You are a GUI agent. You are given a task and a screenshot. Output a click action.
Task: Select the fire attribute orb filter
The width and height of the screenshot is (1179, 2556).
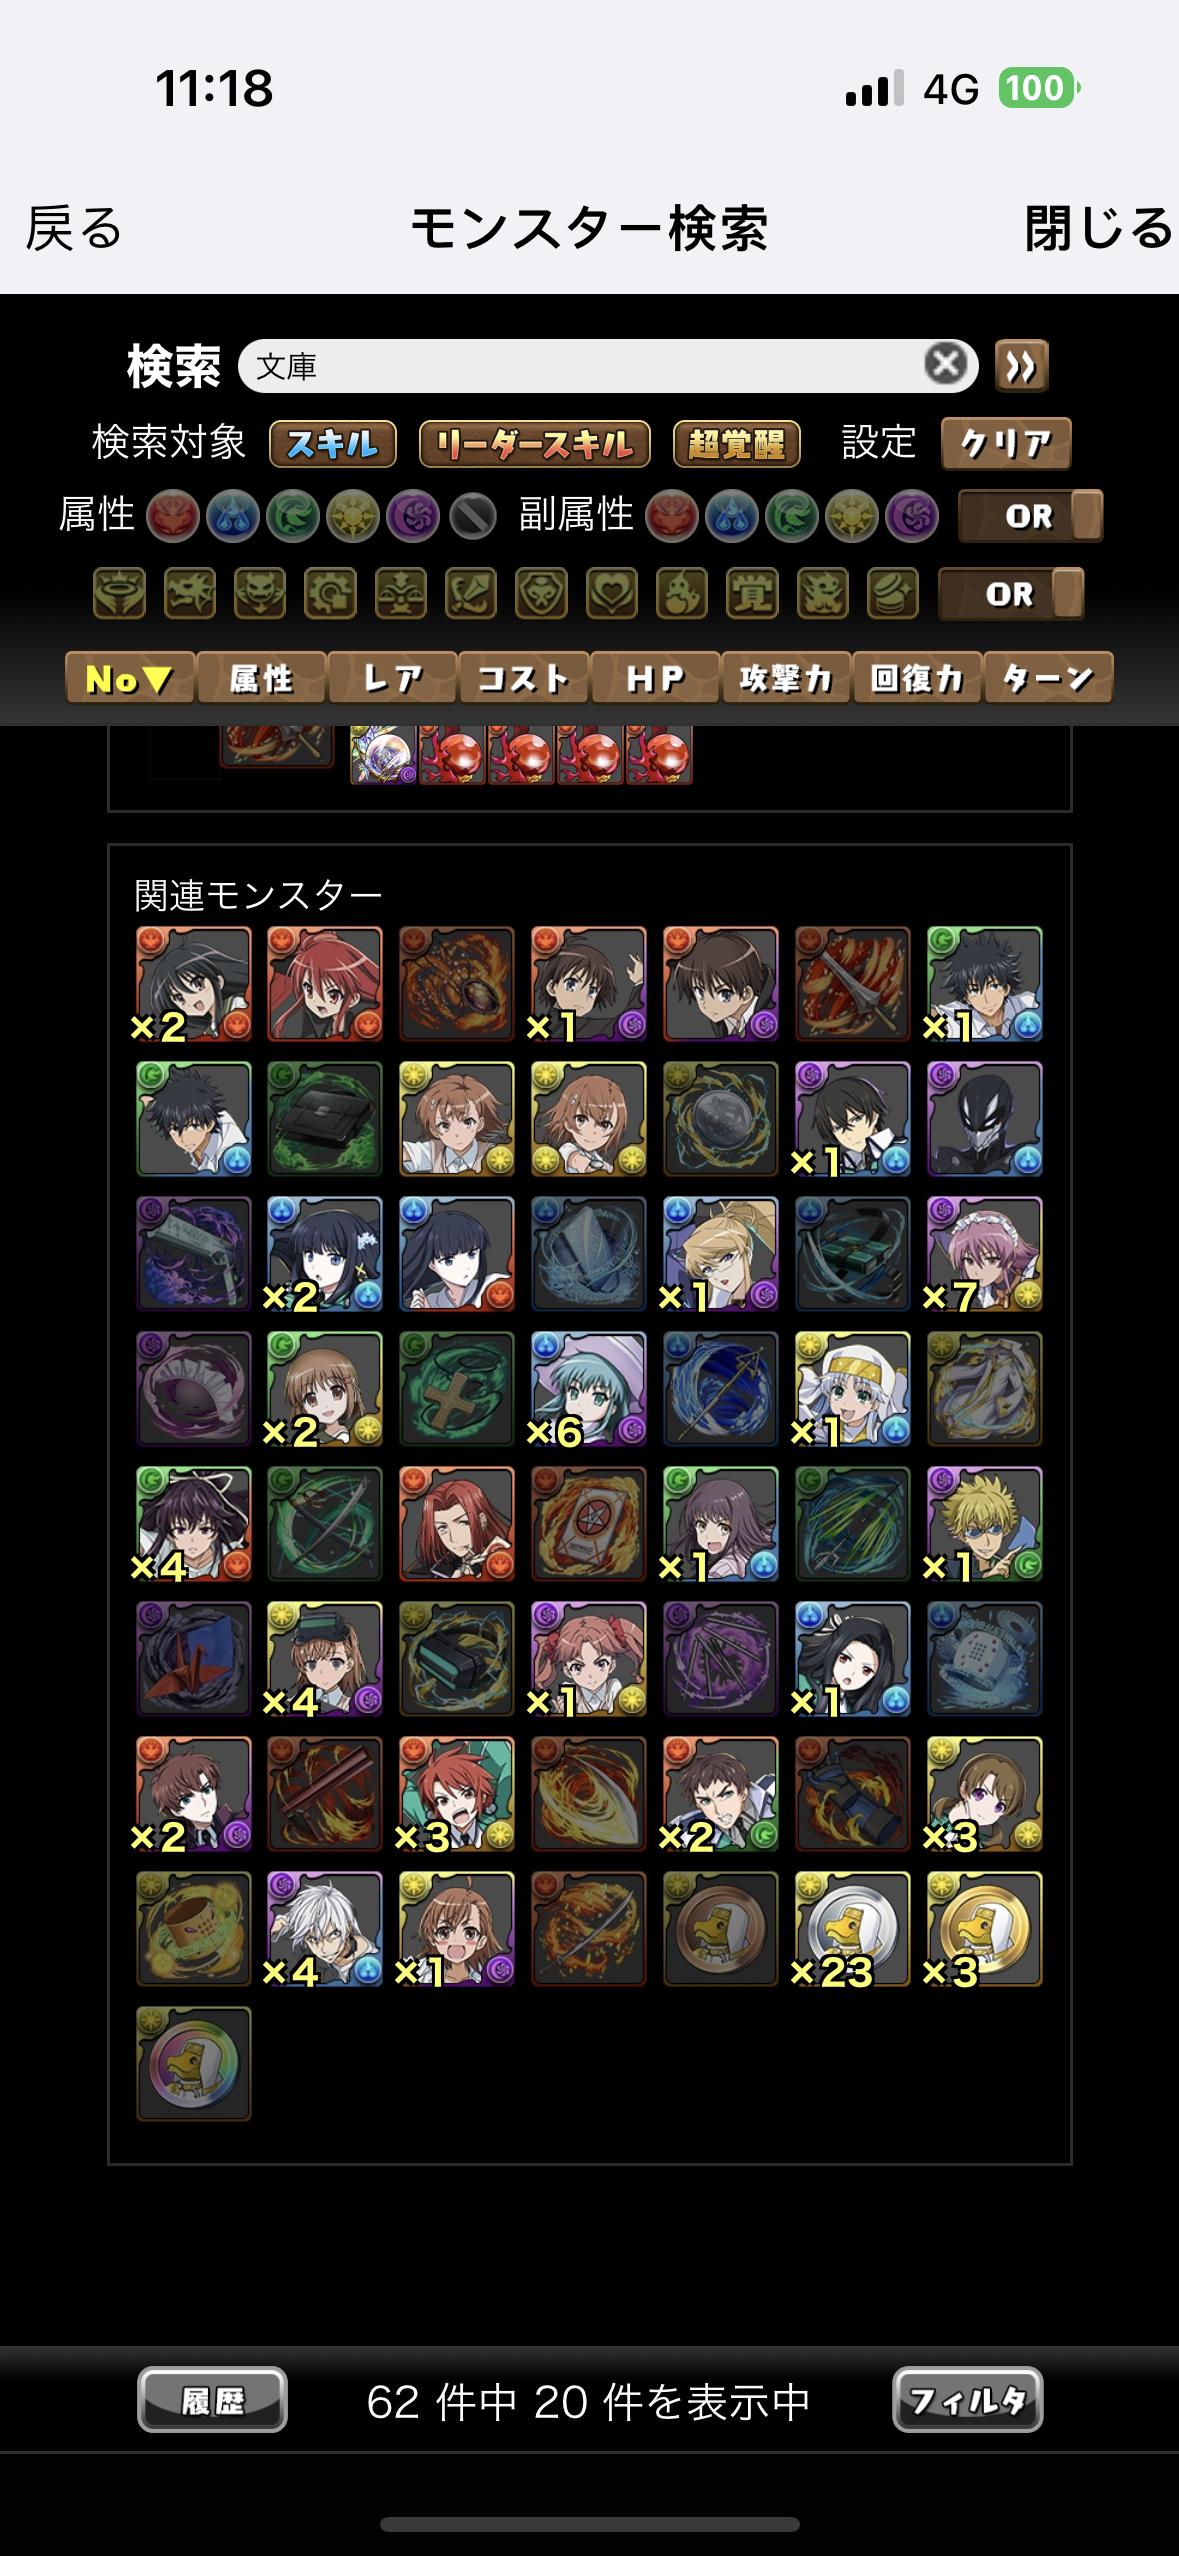[173, 516]
